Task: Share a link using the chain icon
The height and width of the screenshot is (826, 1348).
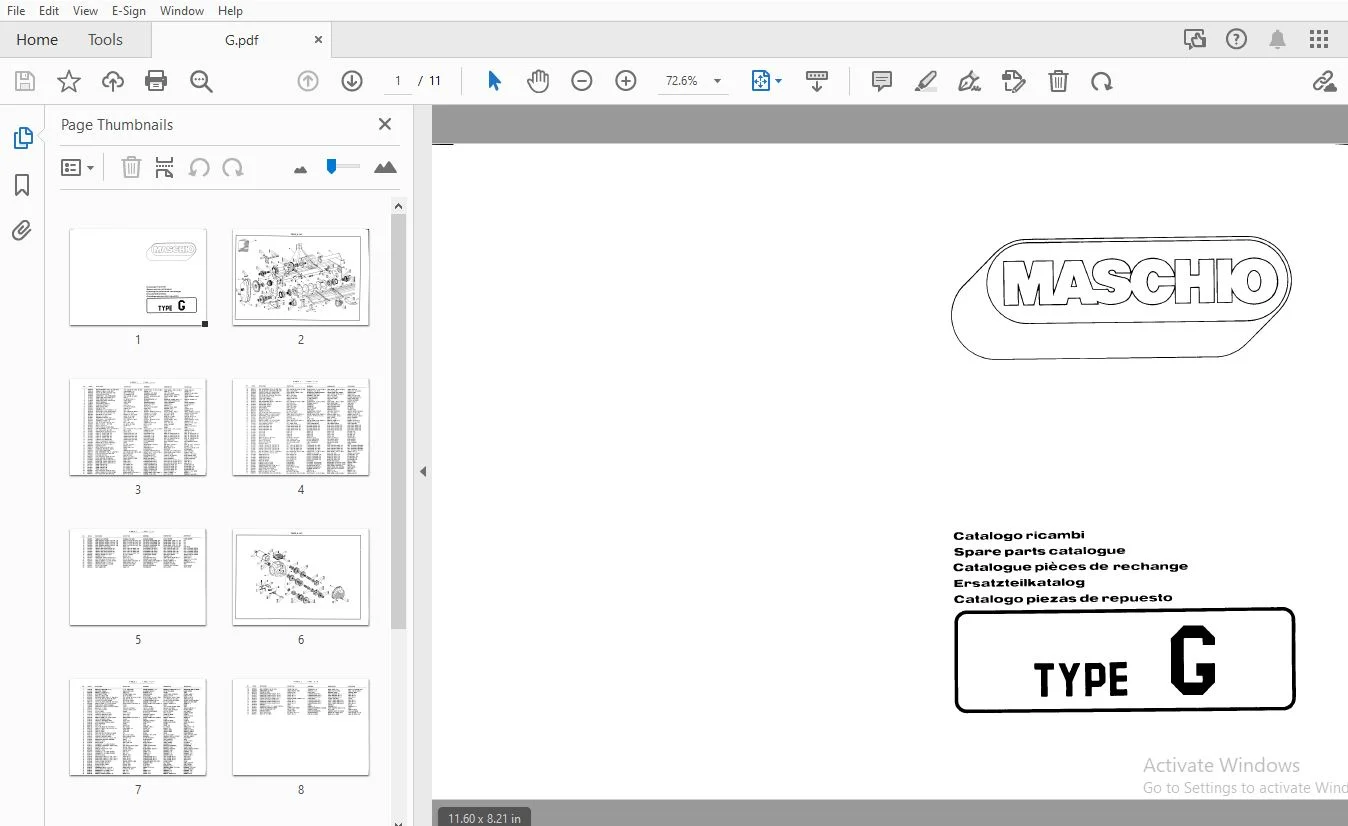Action: 1324,81
